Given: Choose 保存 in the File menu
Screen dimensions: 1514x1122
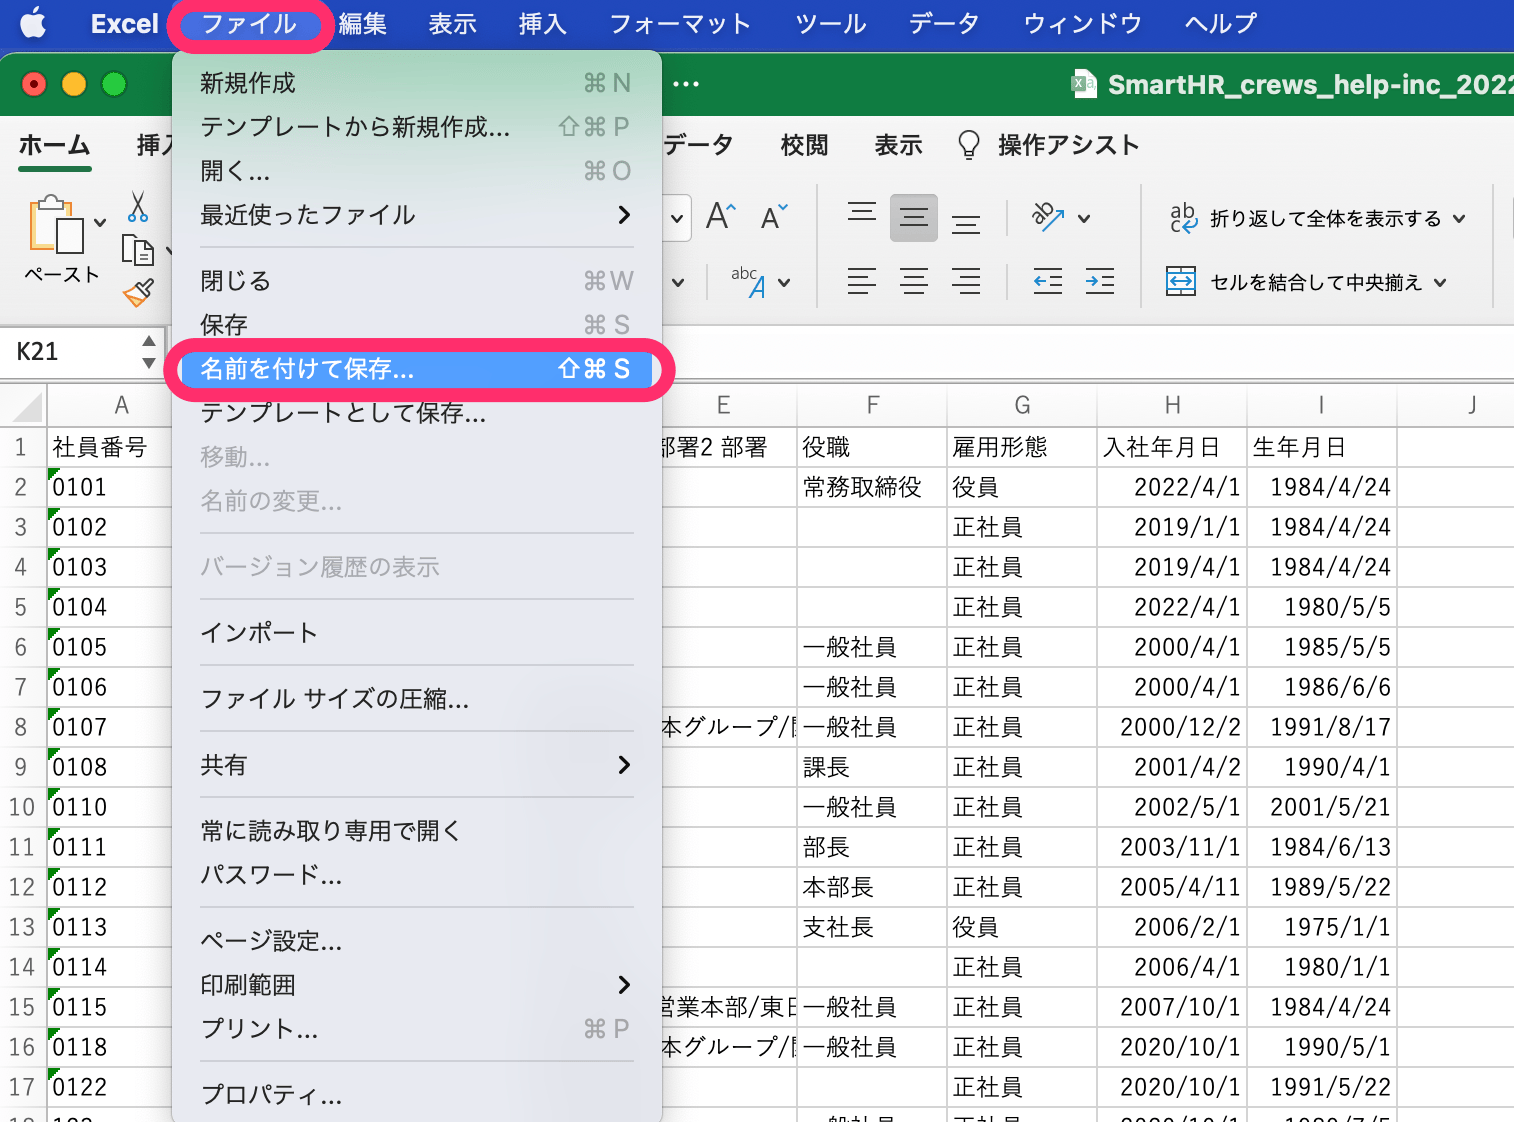Looking at the screenshot, I should point(417,325).
